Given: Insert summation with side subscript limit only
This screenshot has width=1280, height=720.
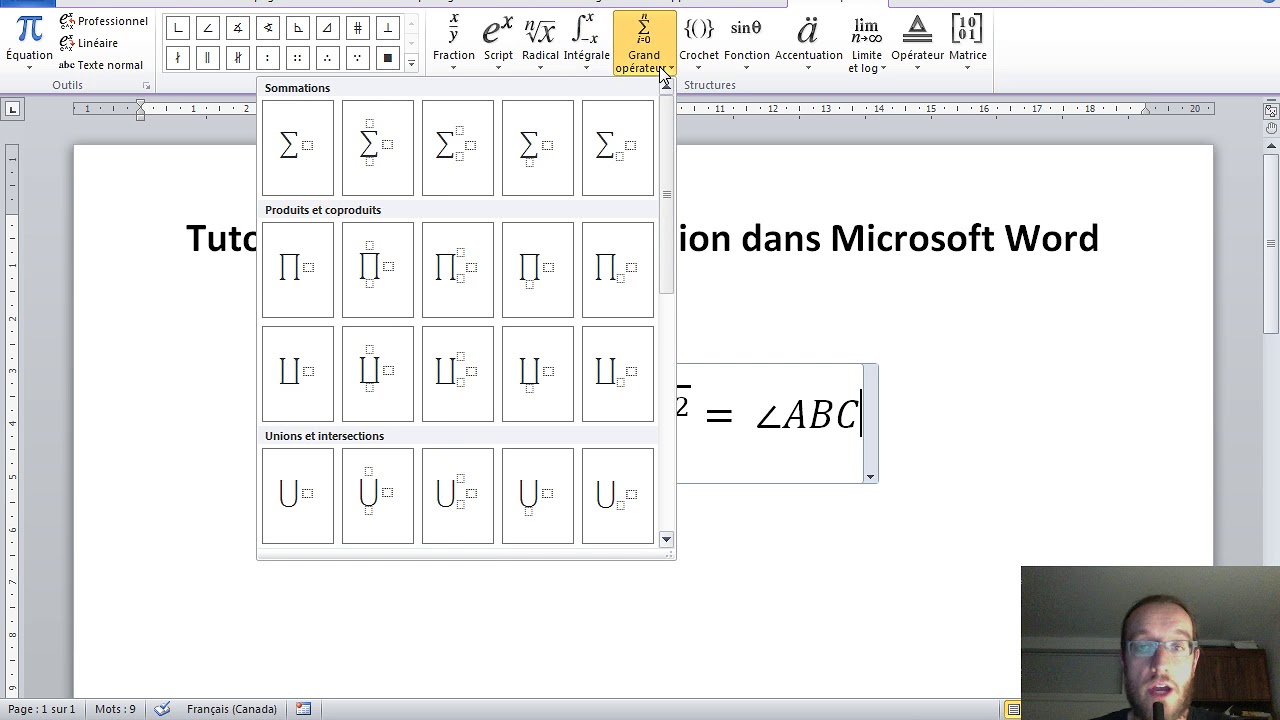Looking at the screenshot, I should tap(618, 148).
